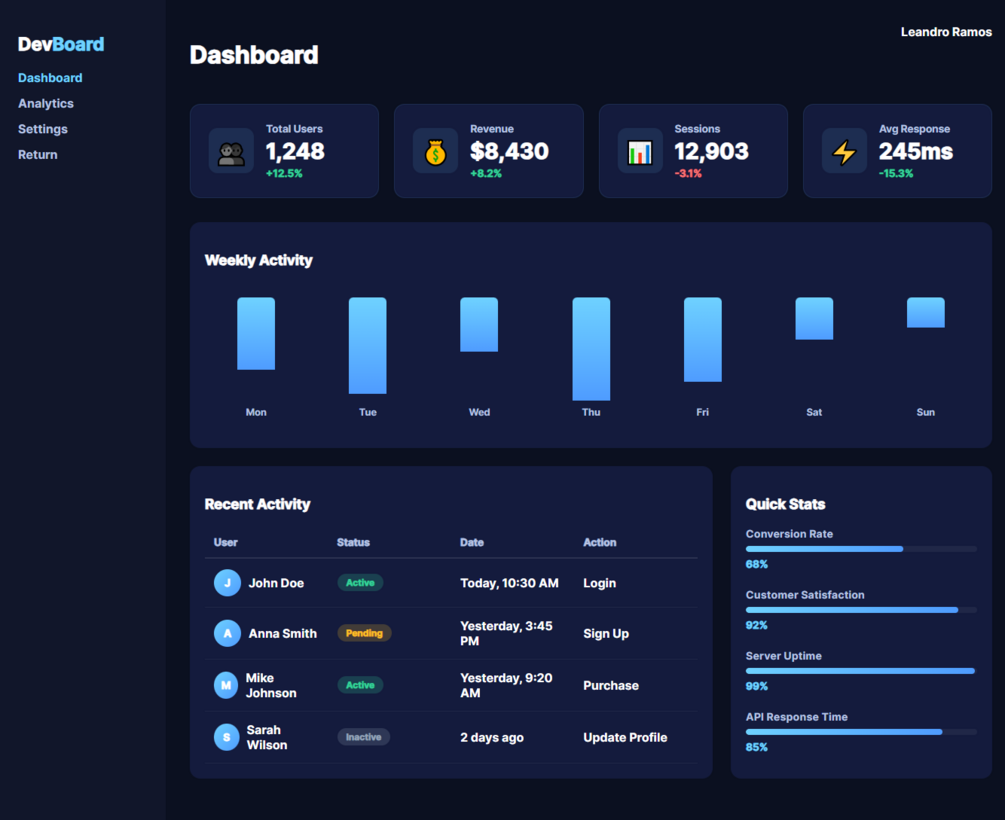Select the Sat bar in Weekly Activity
Screen dimensions: 1005x820
(x=814, y=318)
